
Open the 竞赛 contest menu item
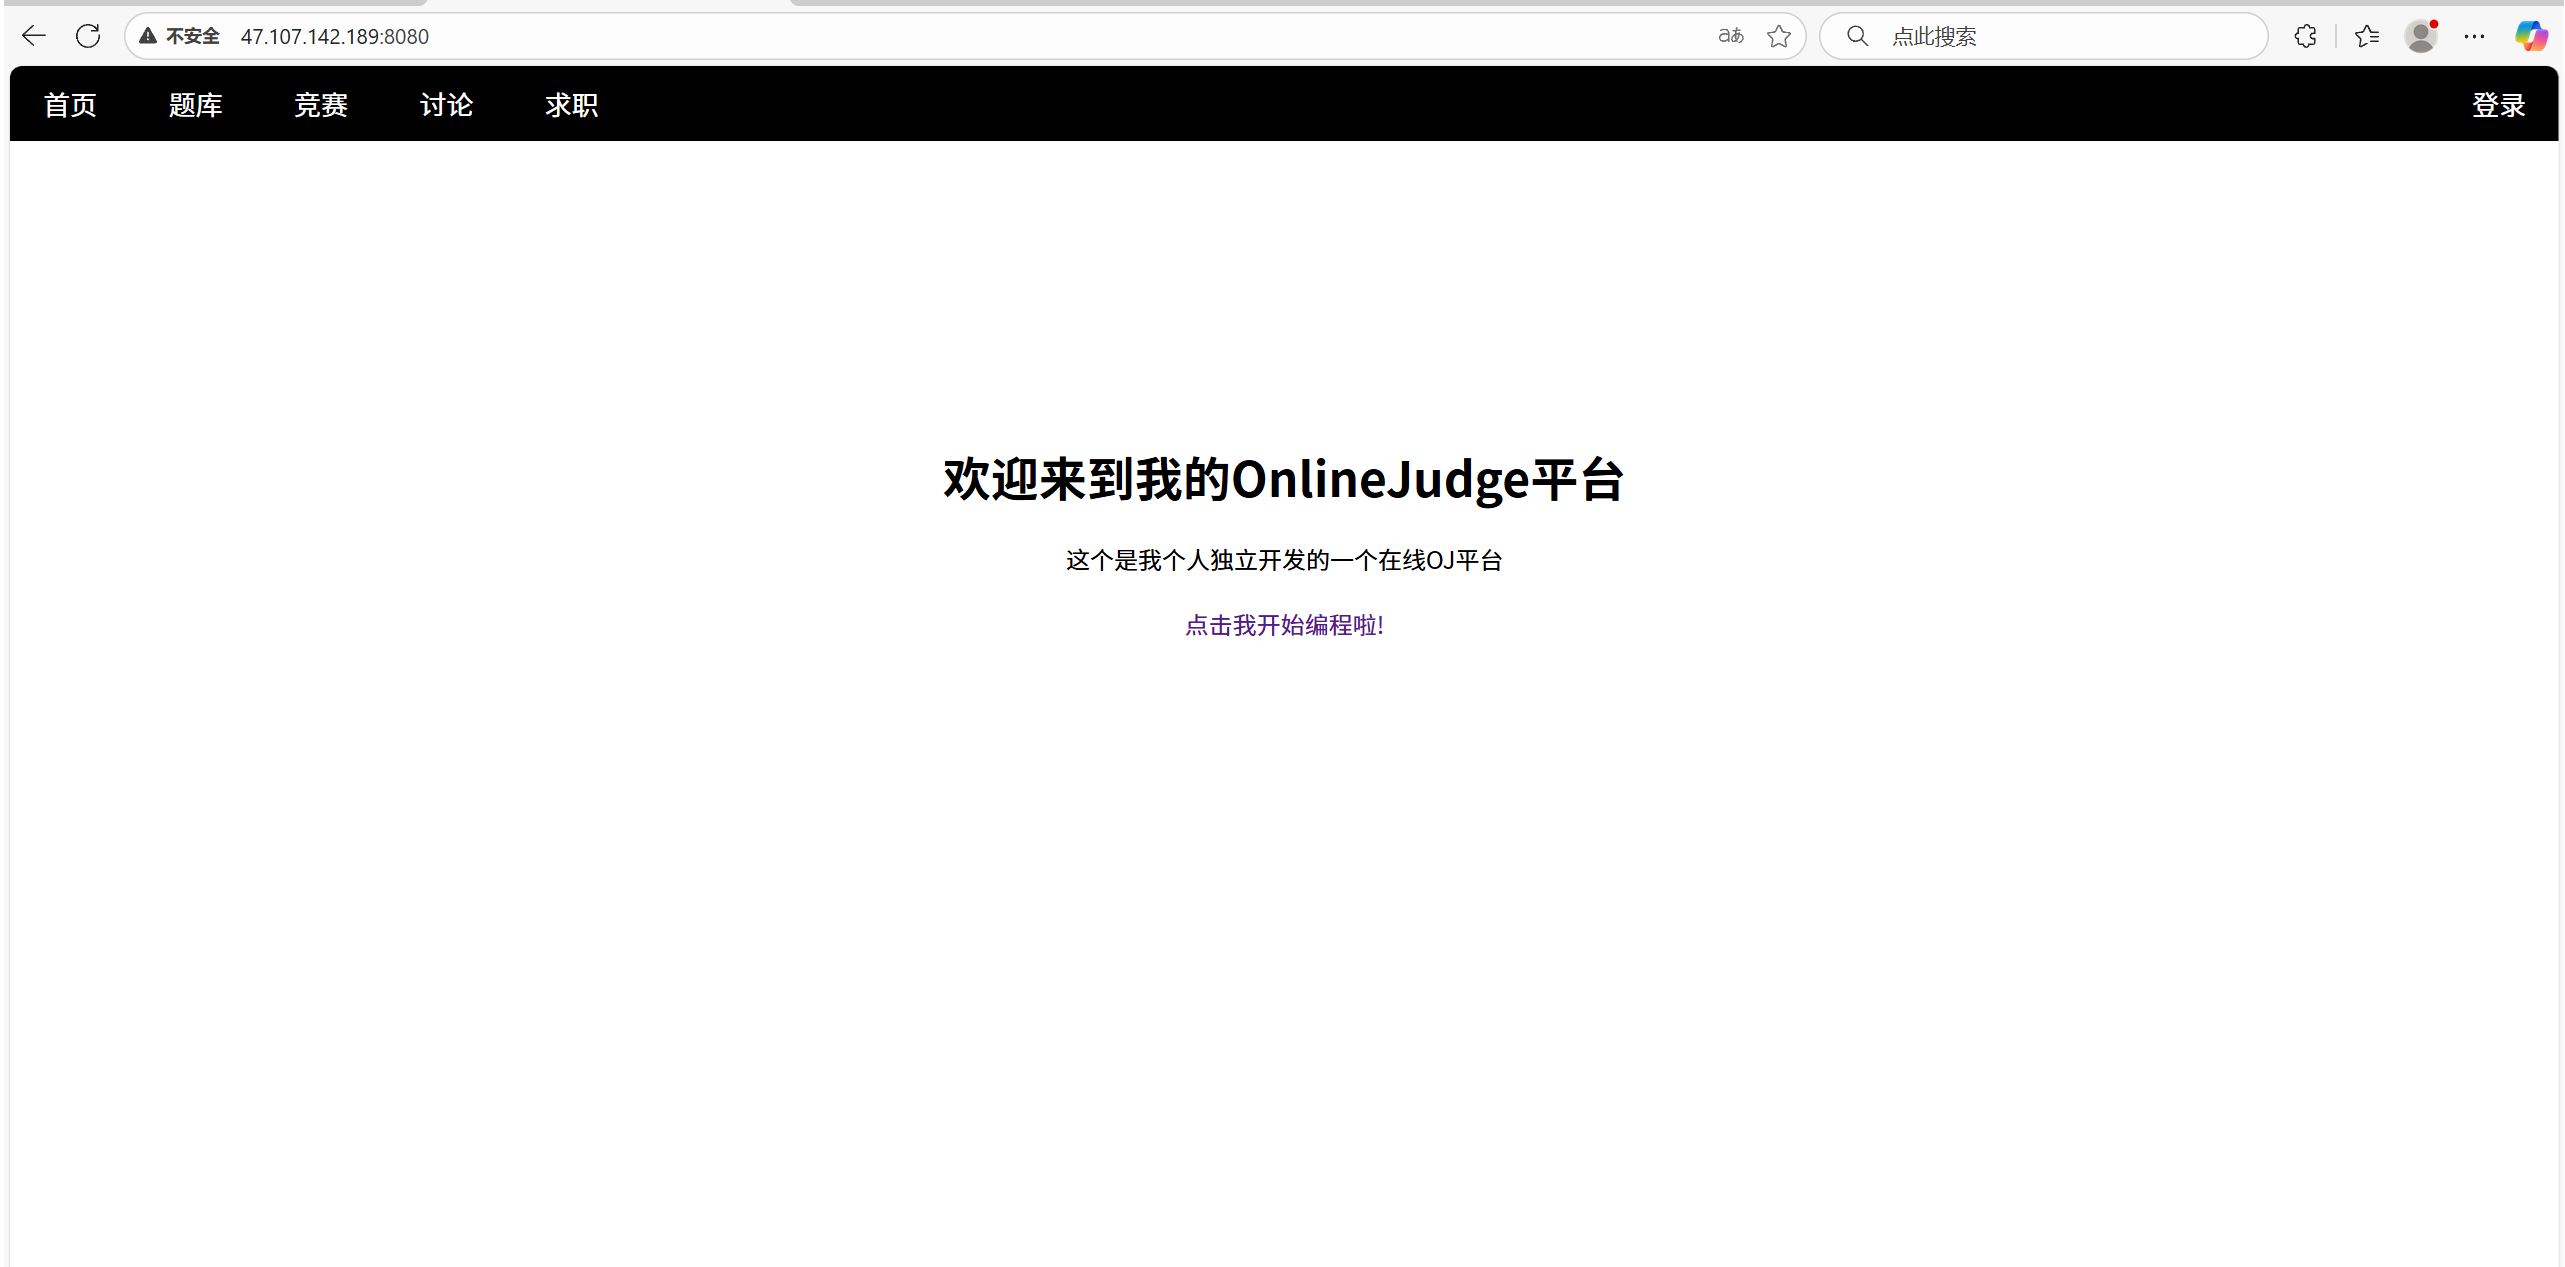click(x=320, y=105)
